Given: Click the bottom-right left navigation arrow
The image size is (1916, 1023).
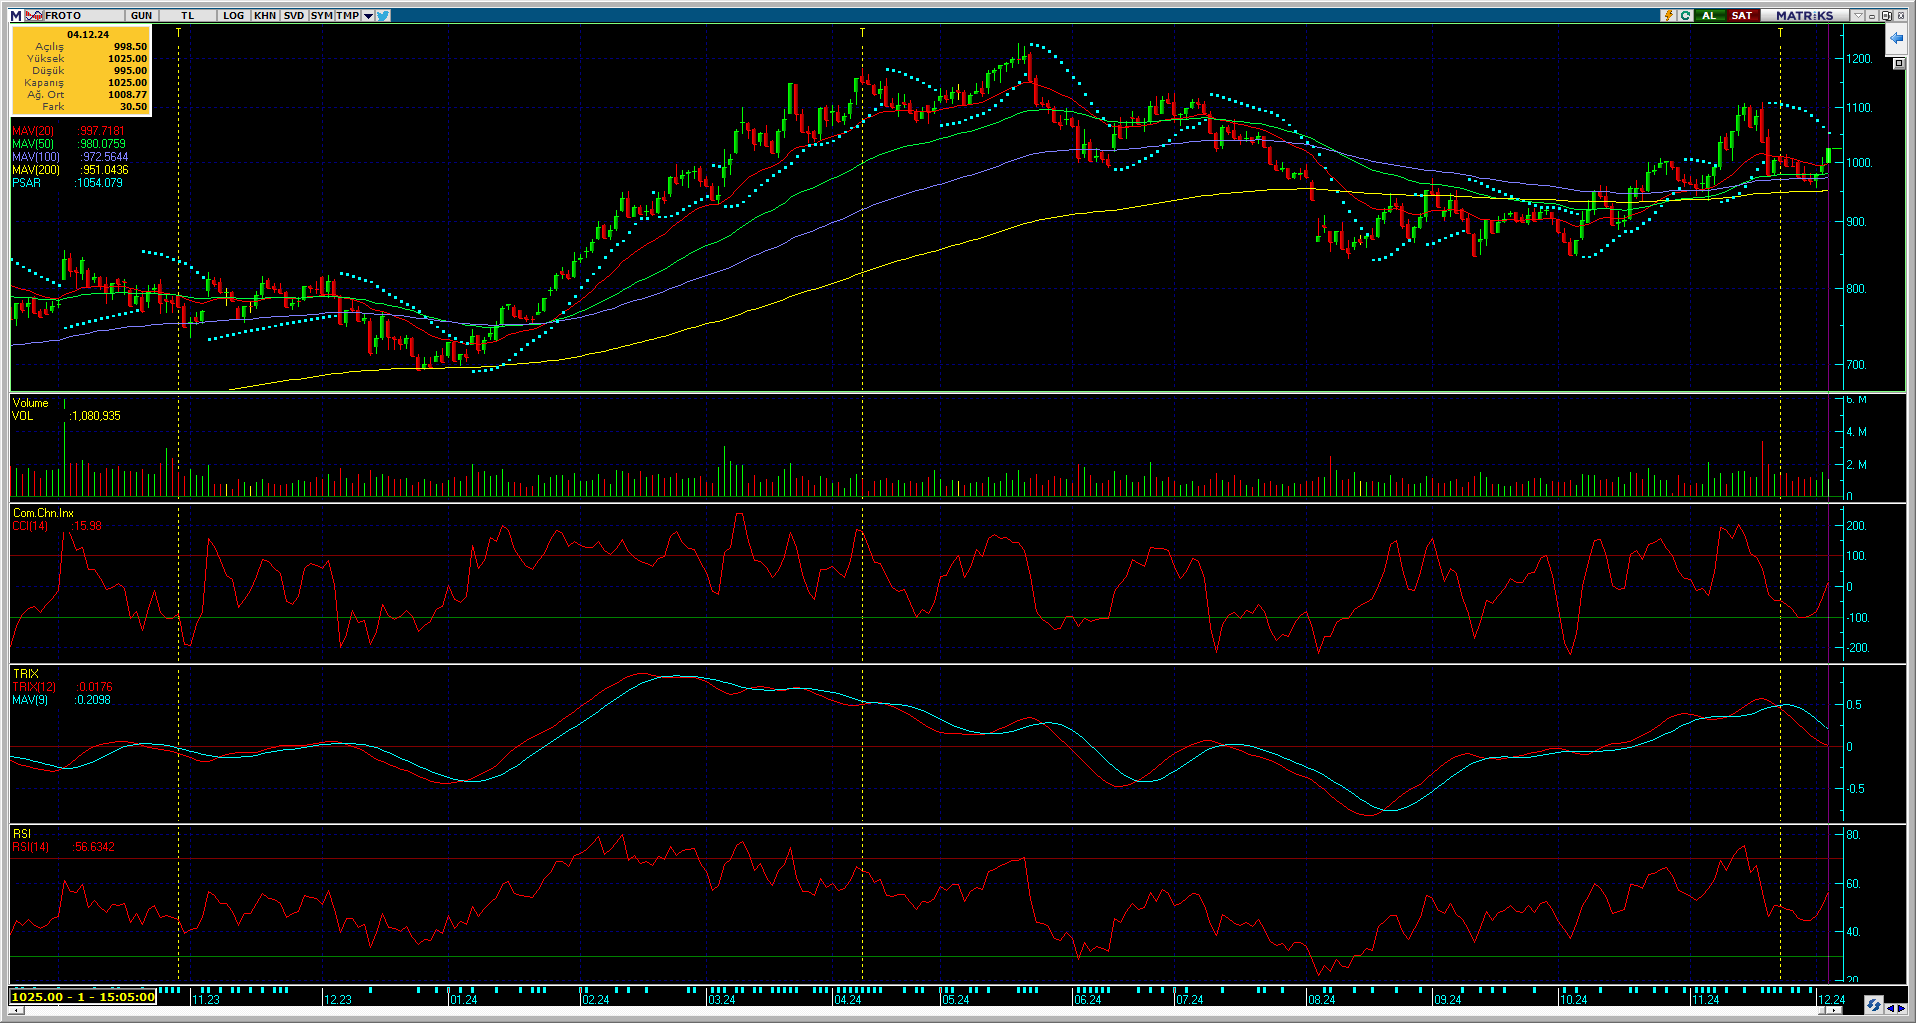Looking at the screenshot, I should pos(1889,1007).
